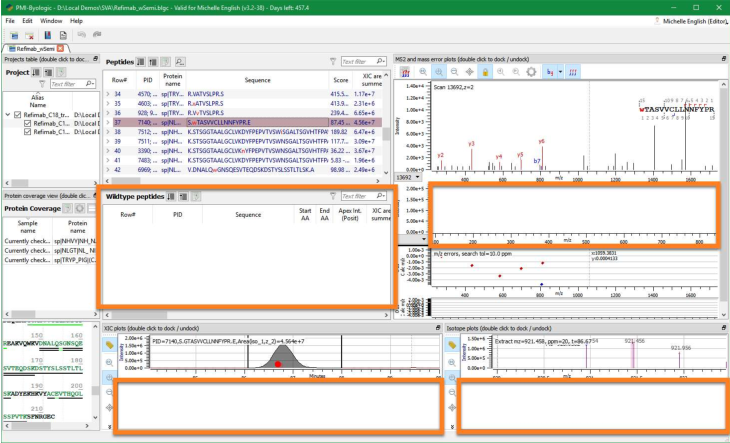
Task: Expand highlighted peptide row 37
Action: pyautogui.click(x=108, y=122)
